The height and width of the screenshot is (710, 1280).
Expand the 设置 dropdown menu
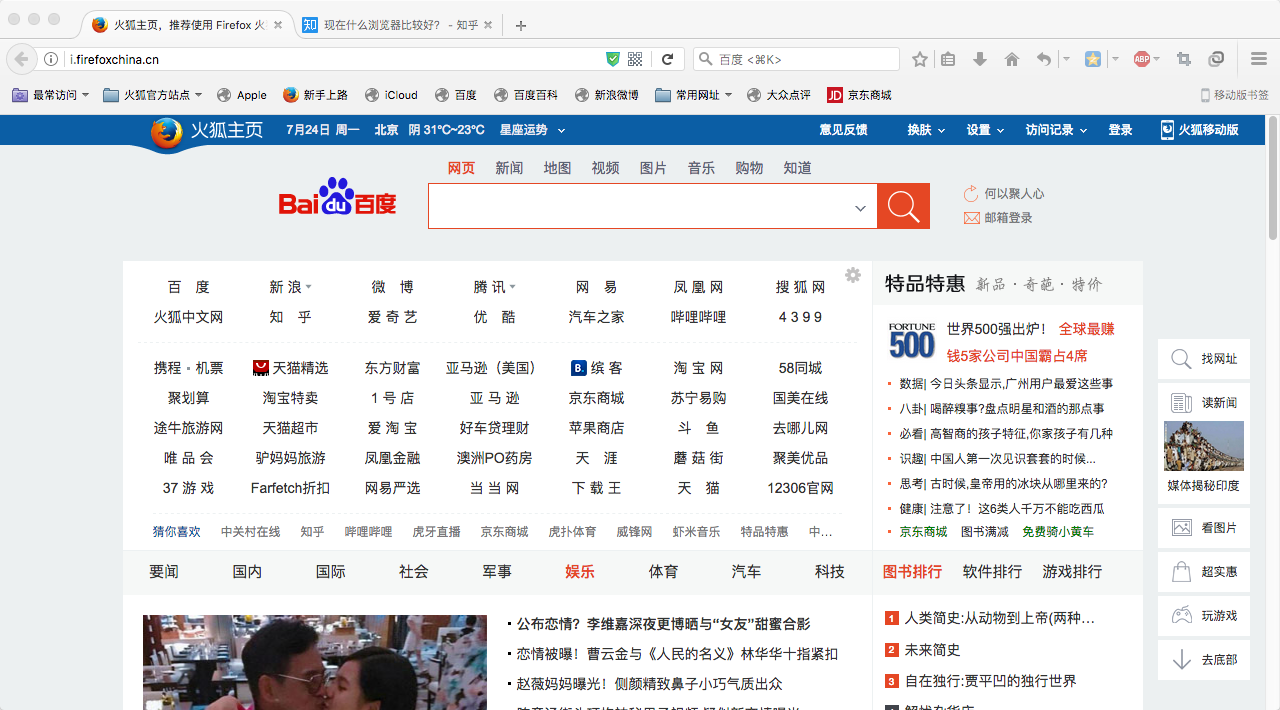point(985,130)
